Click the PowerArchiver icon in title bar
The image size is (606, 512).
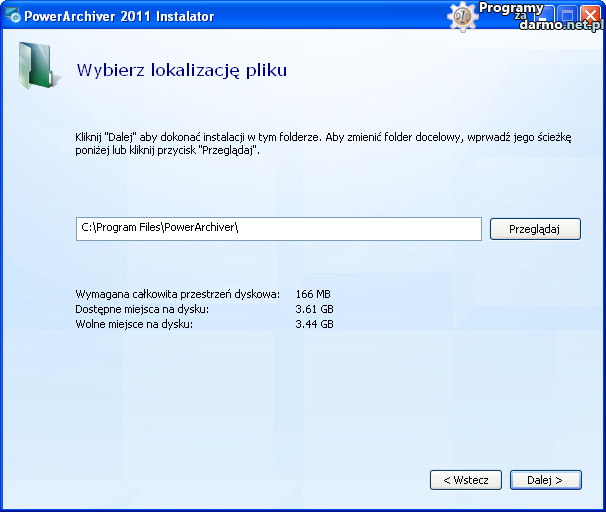pyautogui.click(x=13, y=16)
